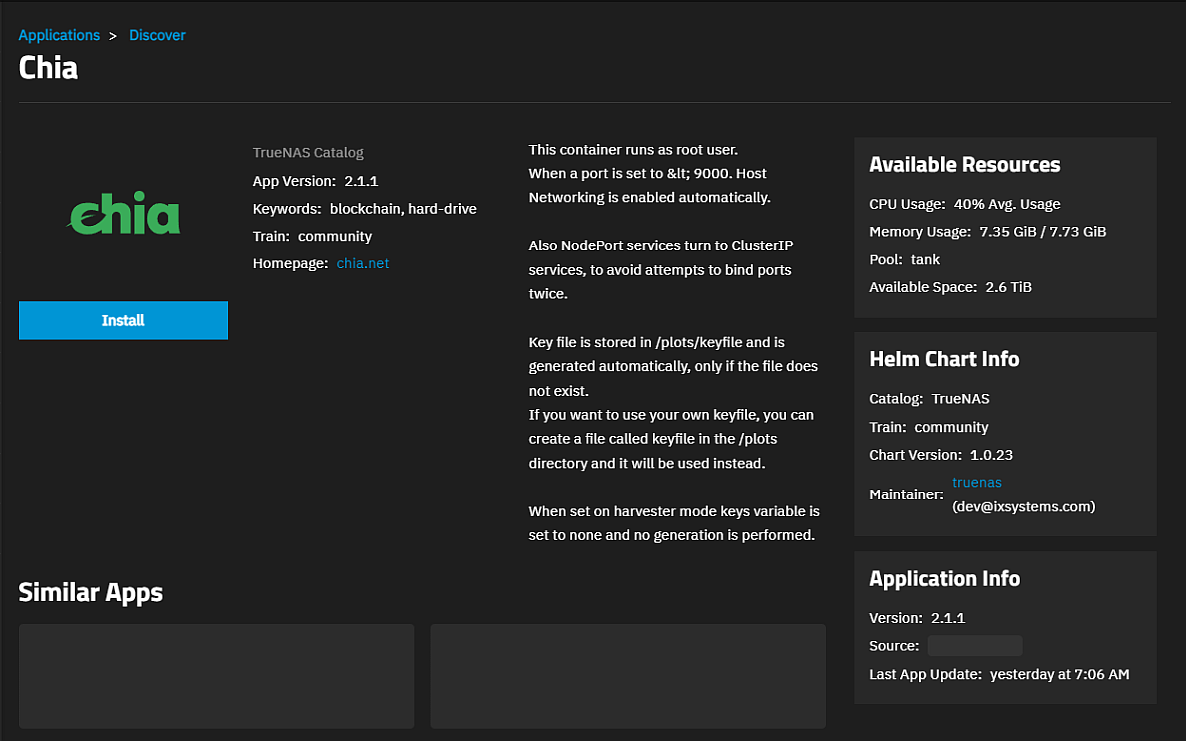Image resolution: width=1186 pixels, height=741 pixels.
Task: Select Catalog TrueNAS in Helm Chart Info
Action: coord(929,398)
